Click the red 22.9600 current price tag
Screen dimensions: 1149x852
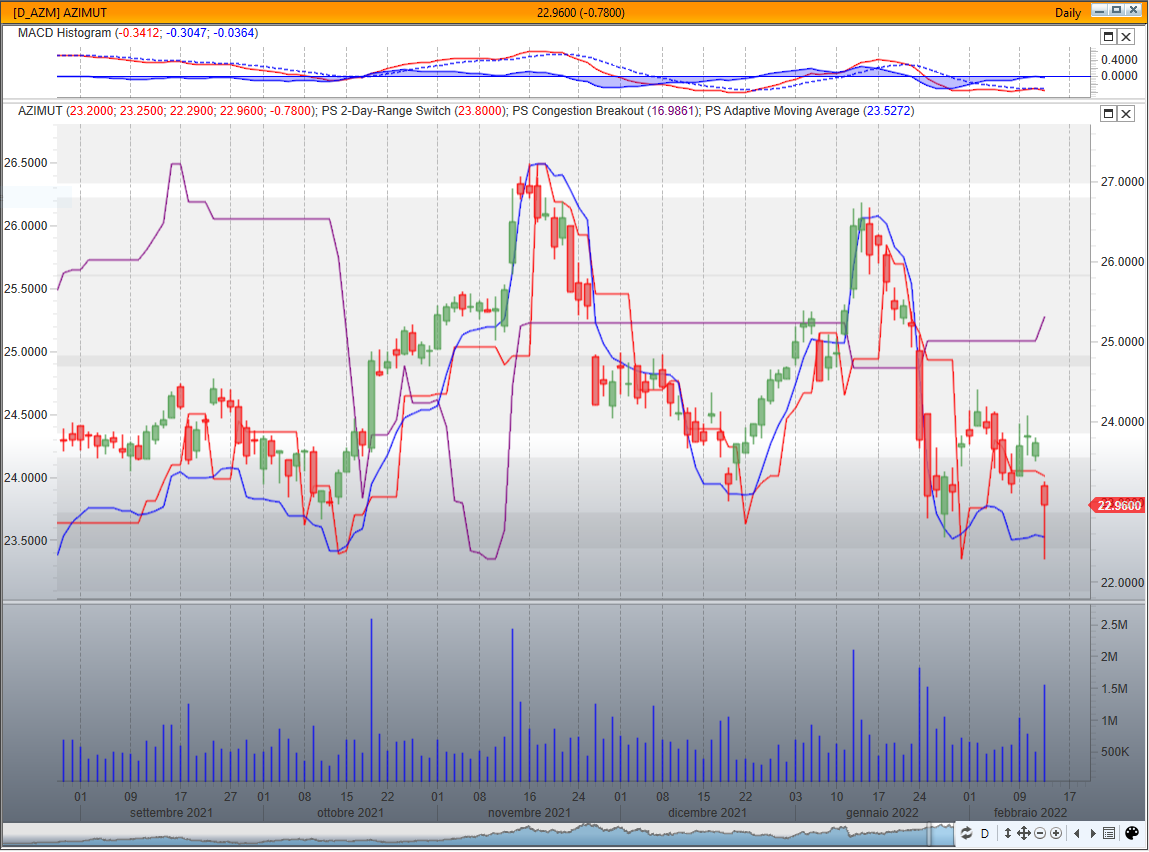tap(1117, 505)
